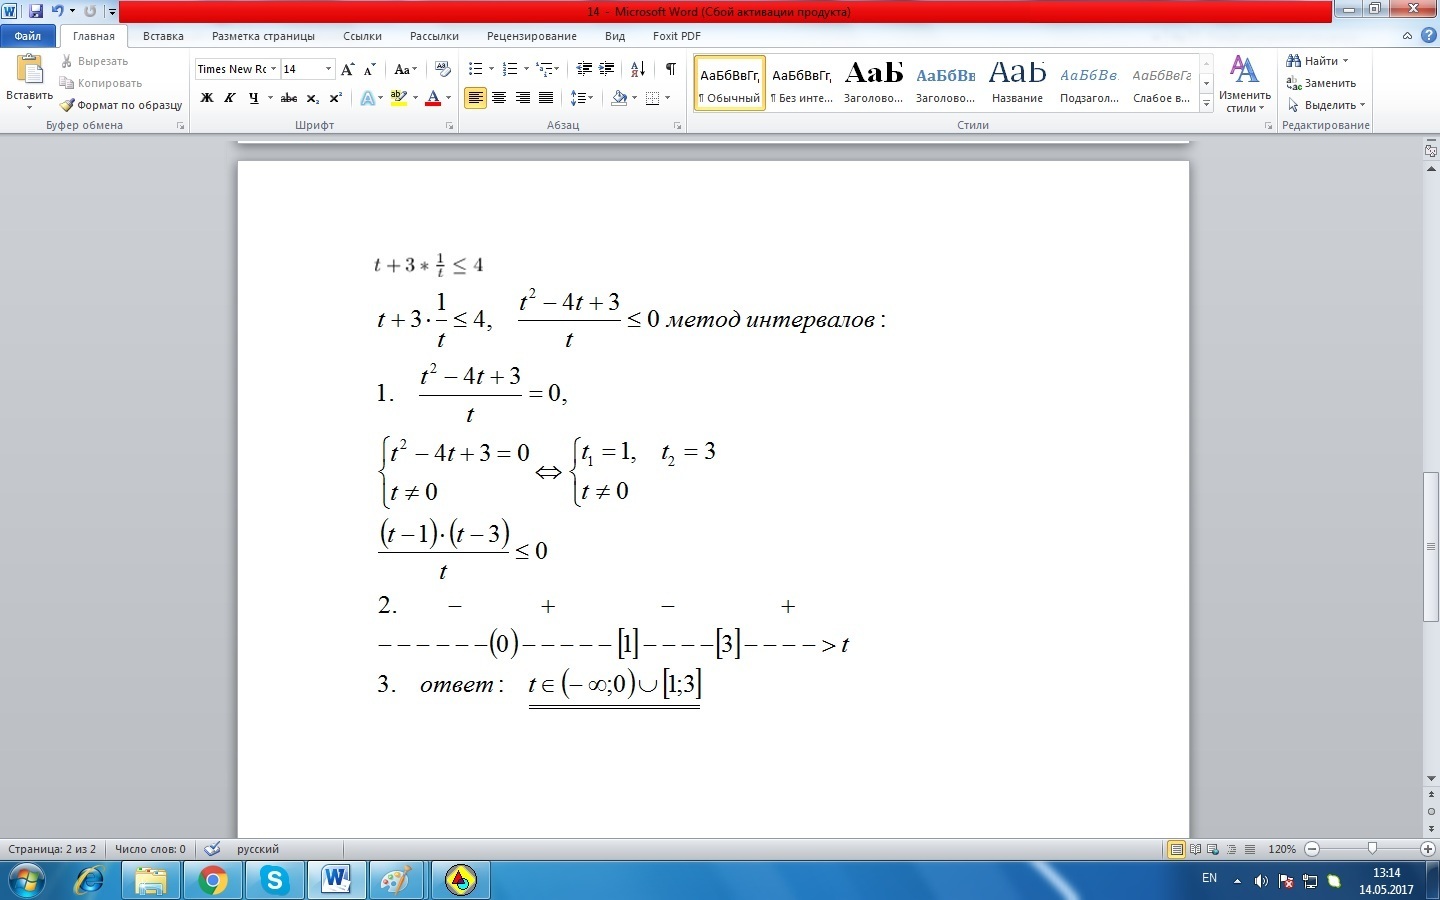
Task: Toggle bold (Ж) formatting
Action: point(207,98)
